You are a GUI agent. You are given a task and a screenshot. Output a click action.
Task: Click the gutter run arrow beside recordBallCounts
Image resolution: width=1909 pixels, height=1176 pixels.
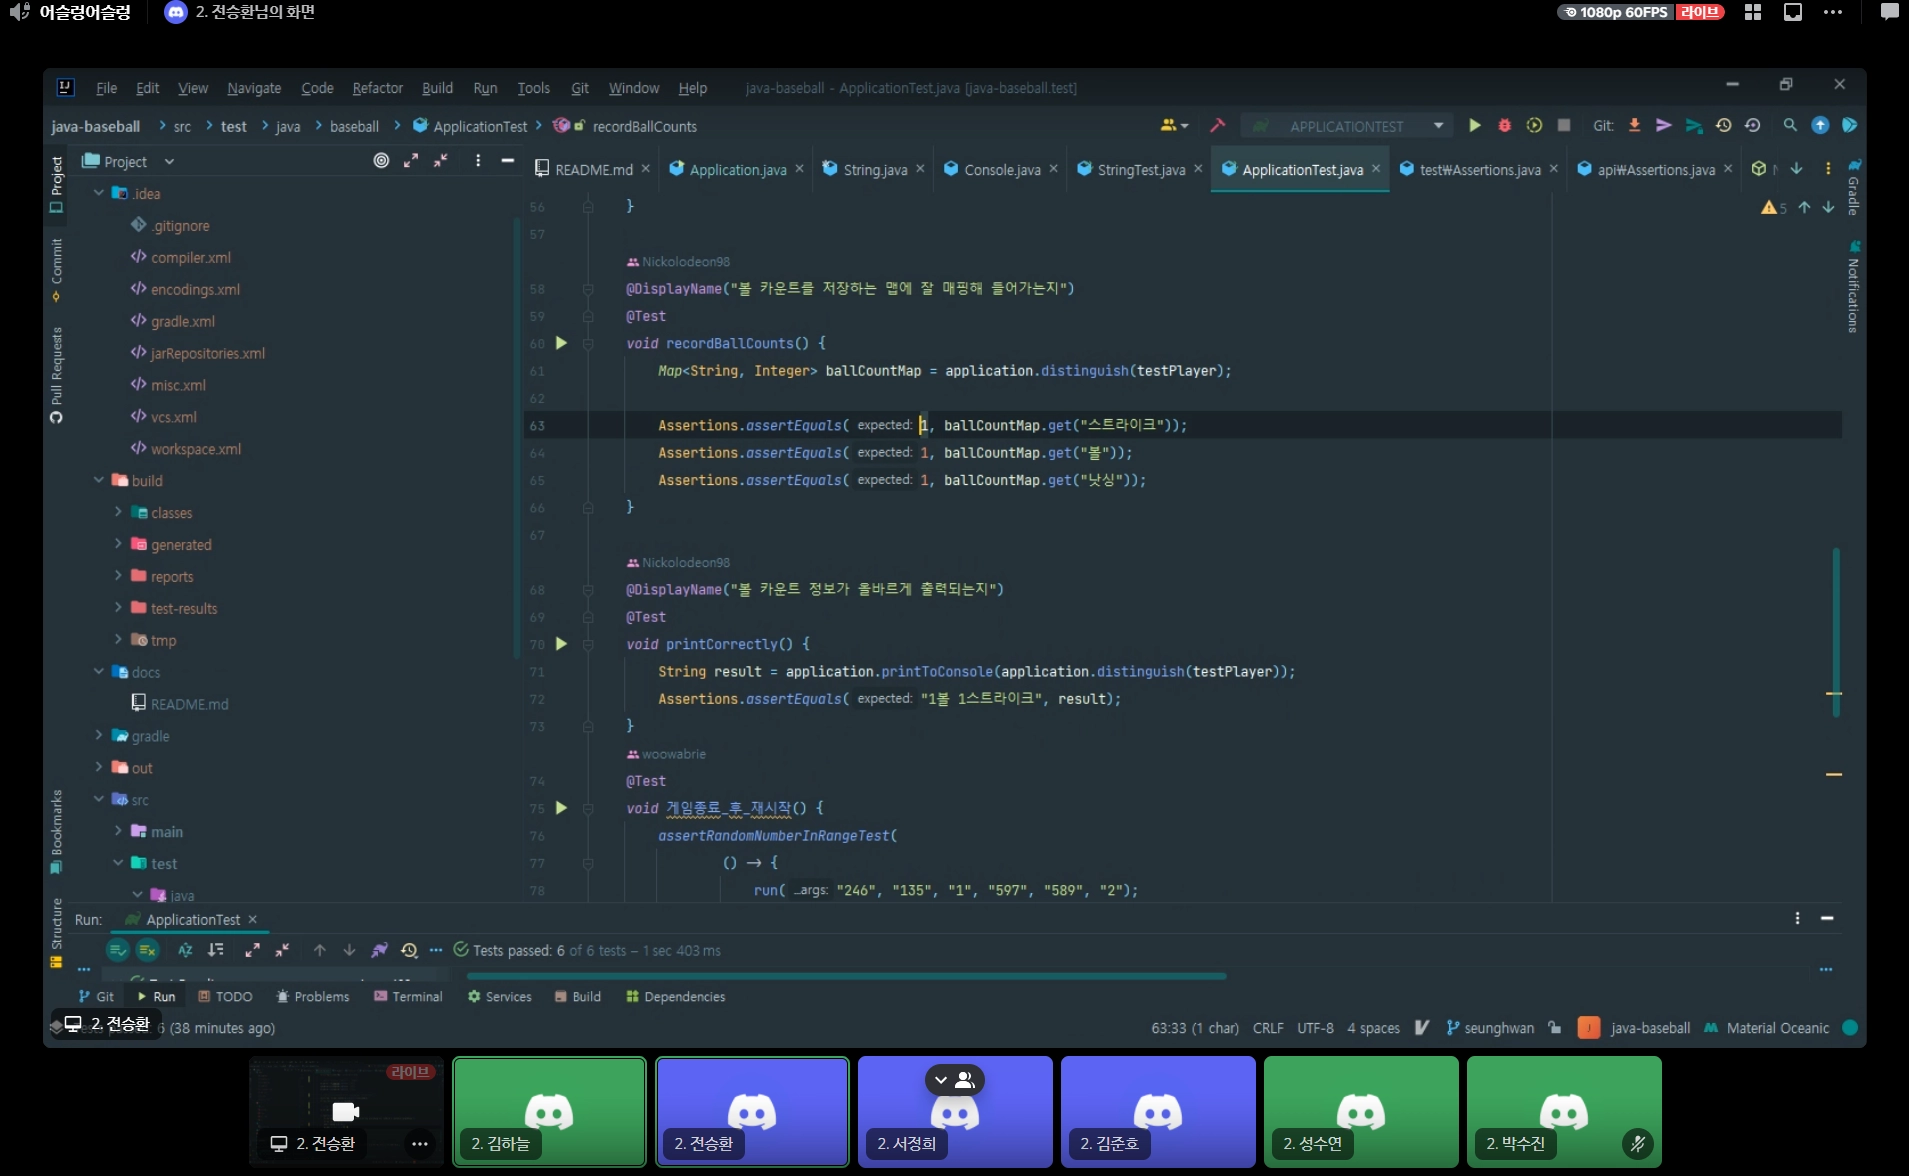[x=561, y=343]
